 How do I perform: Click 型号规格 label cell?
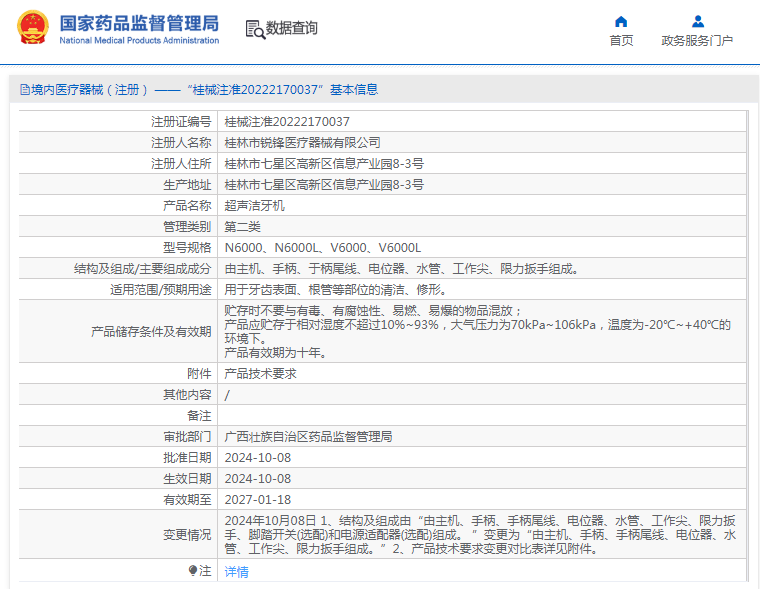pyautogui.click(x=187, y=248)
